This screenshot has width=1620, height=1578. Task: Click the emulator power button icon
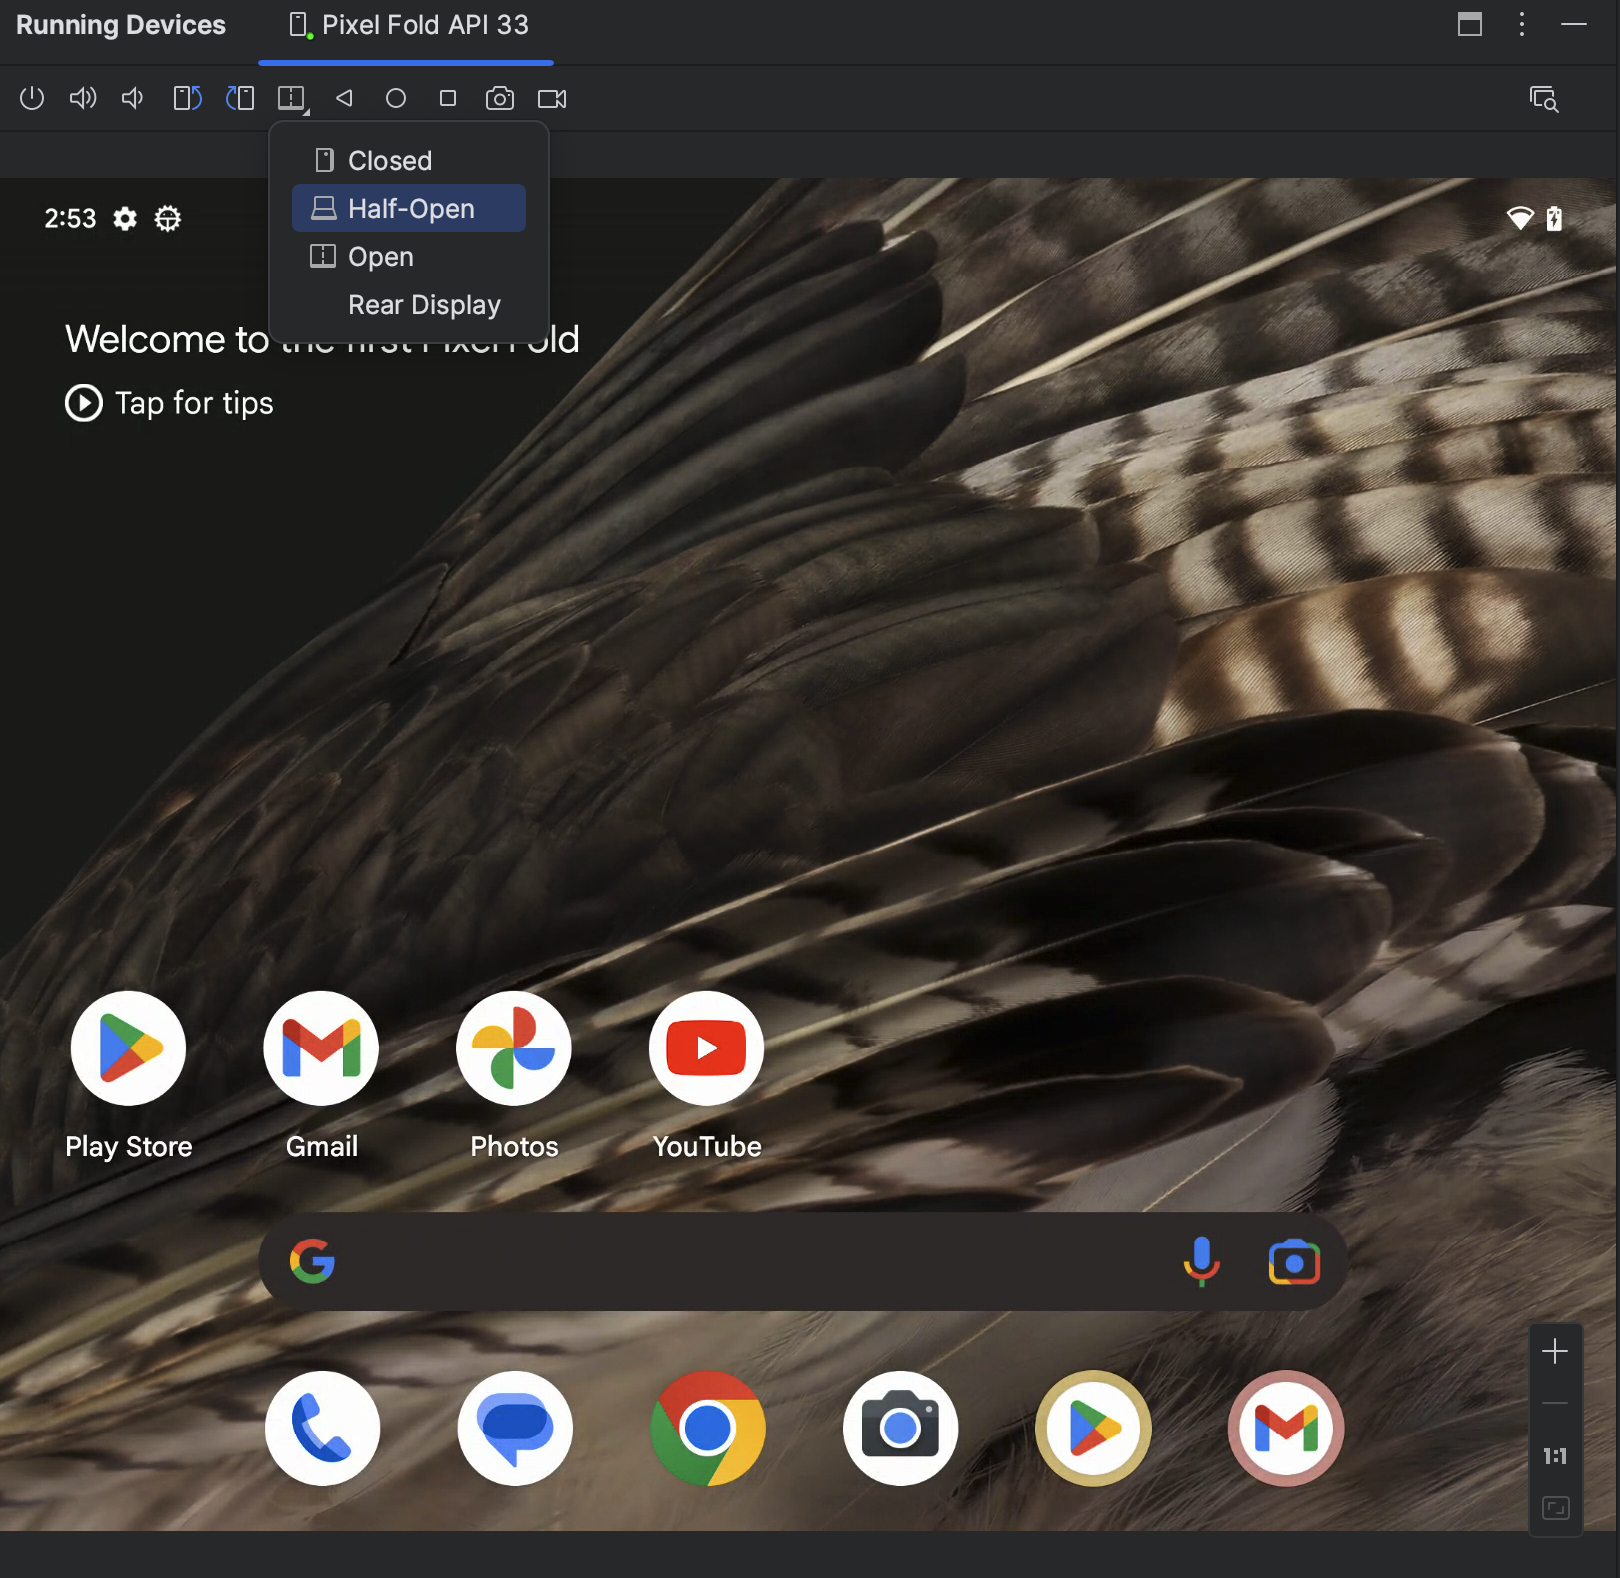coord(32,98)
